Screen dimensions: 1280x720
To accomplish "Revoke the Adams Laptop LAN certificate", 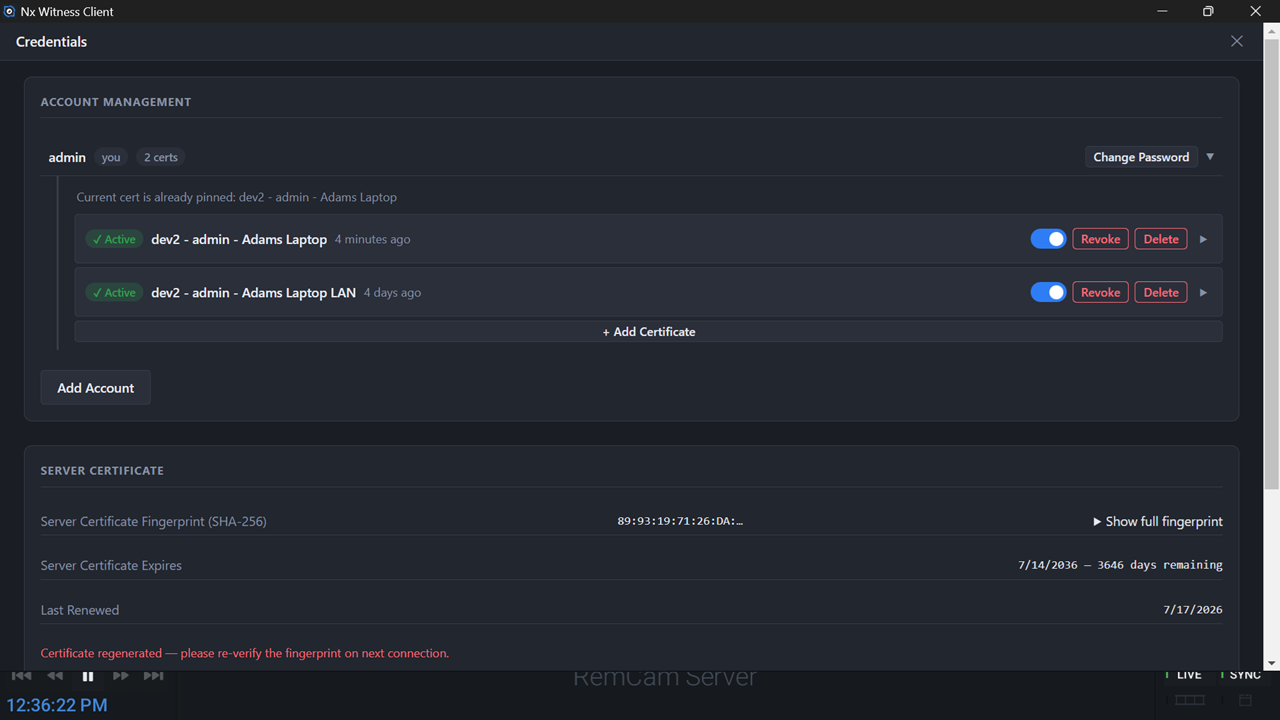I will pos(1100,292).
